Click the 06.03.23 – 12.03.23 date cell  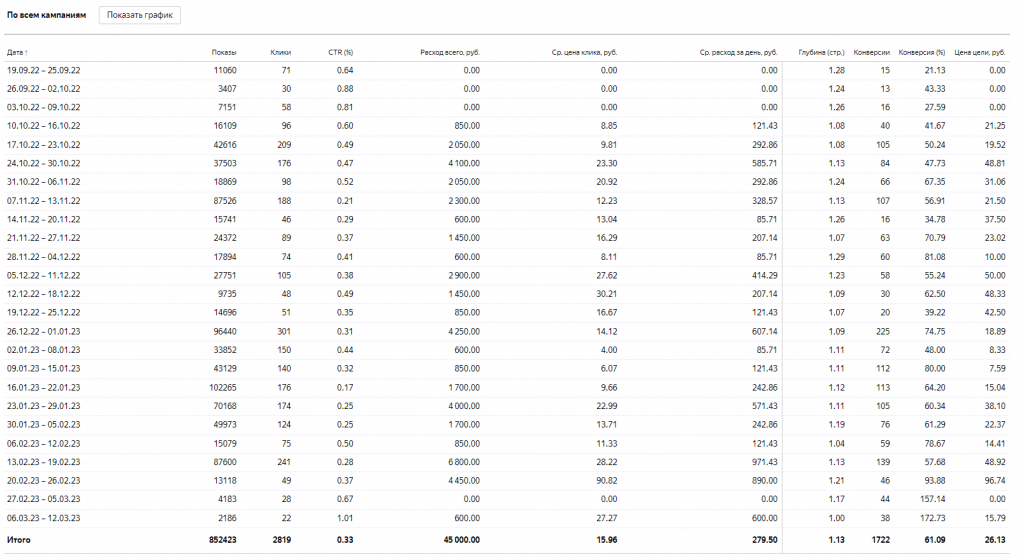43,517
